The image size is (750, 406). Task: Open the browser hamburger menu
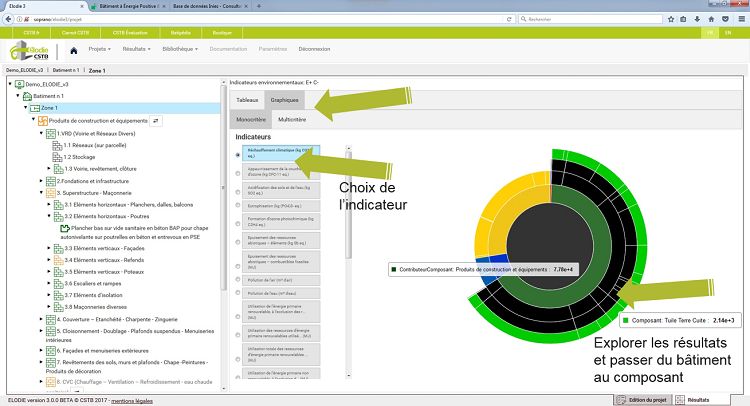pos(741,19)
